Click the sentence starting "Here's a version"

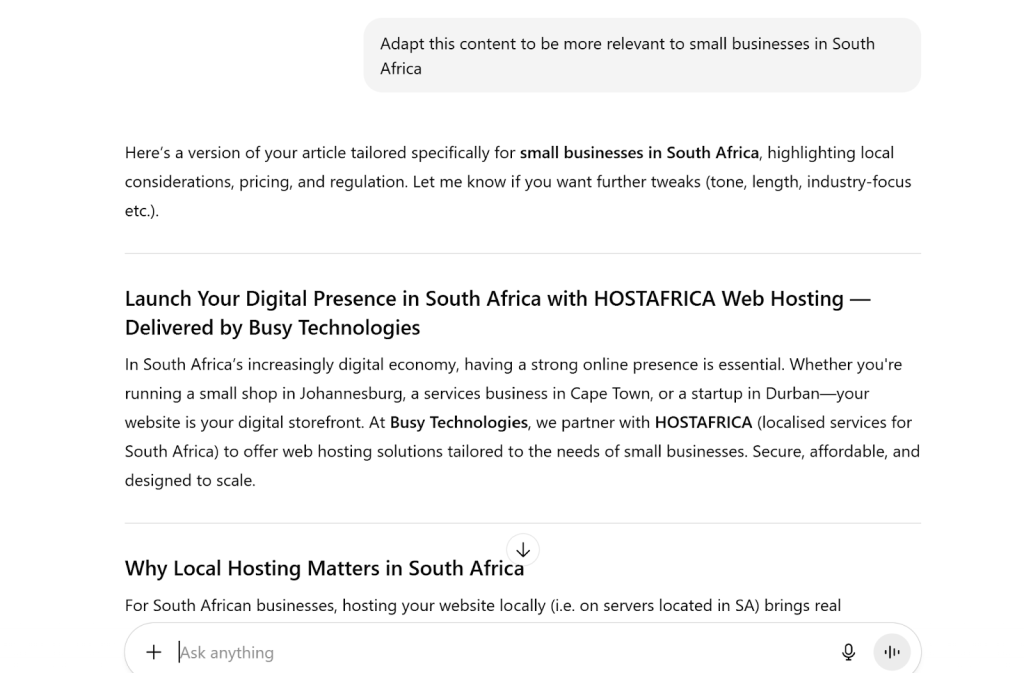point(320,153)
